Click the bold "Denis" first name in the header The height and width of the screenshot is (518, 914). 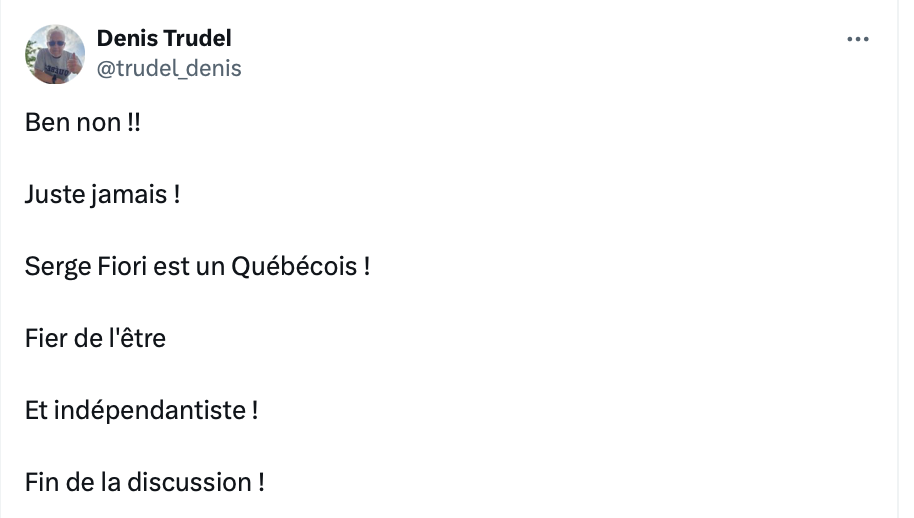point(128,38)
